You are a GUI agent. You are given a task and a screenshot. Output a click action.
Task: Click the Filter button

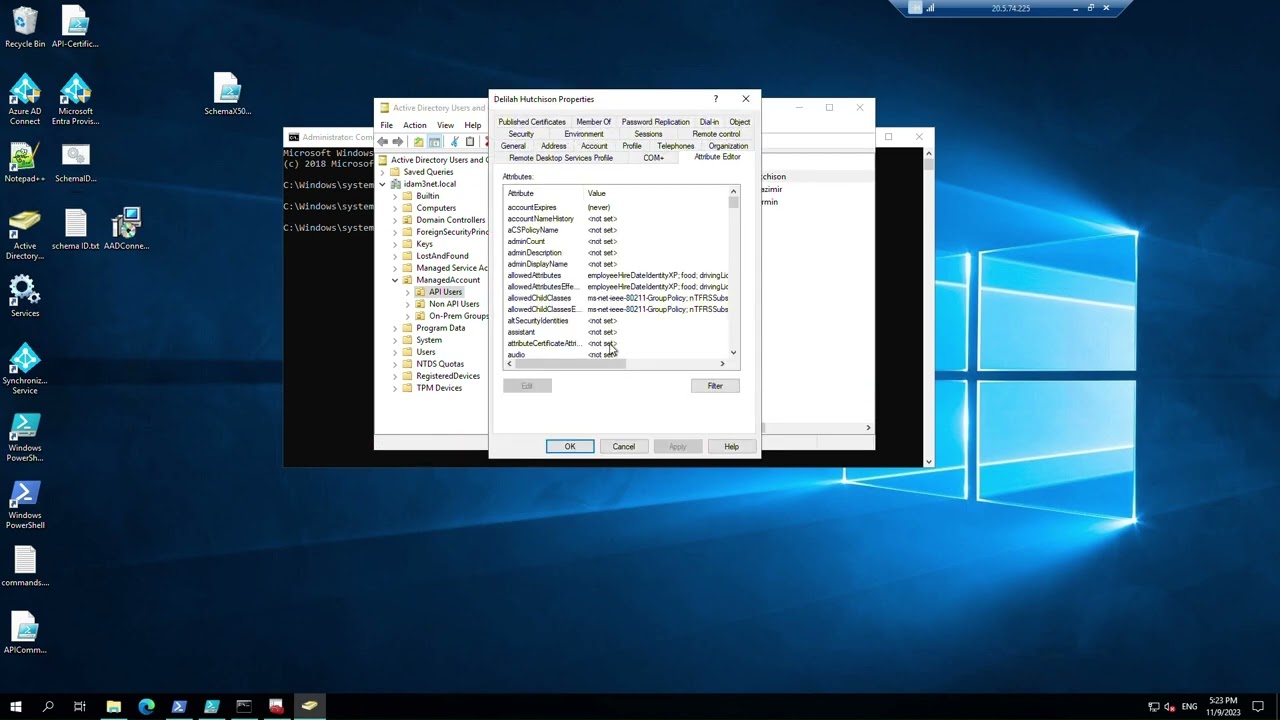click(715, 386)
